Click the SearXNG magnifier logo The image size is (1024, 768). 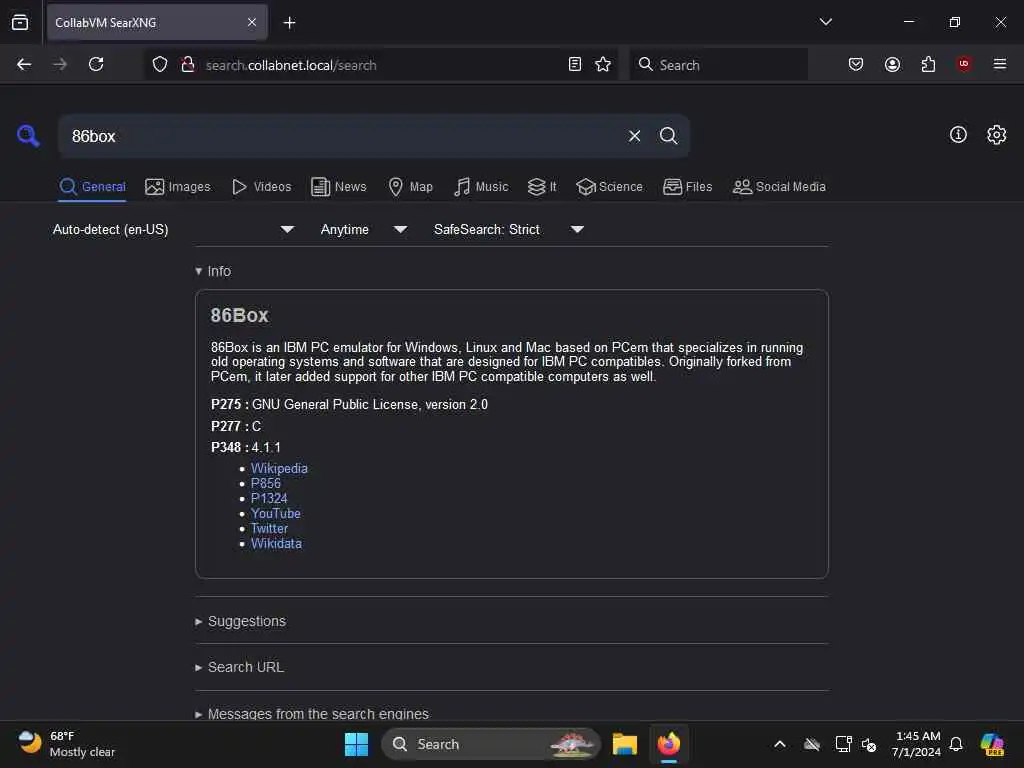28,136
